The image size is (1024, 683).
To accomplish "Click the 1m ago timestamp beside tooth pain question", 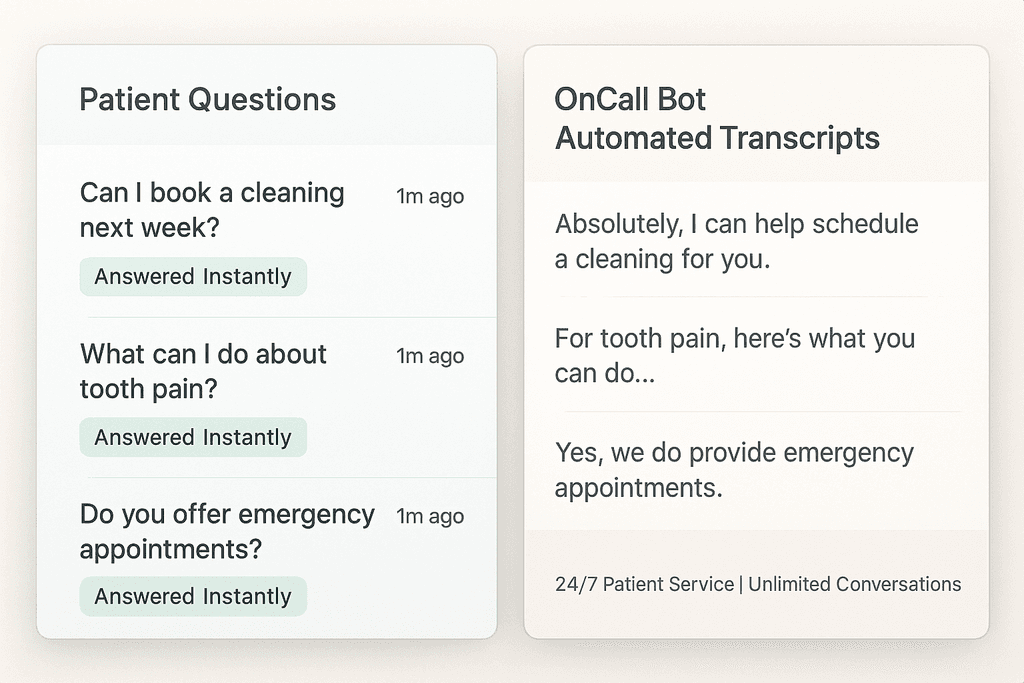I will 430,356.
